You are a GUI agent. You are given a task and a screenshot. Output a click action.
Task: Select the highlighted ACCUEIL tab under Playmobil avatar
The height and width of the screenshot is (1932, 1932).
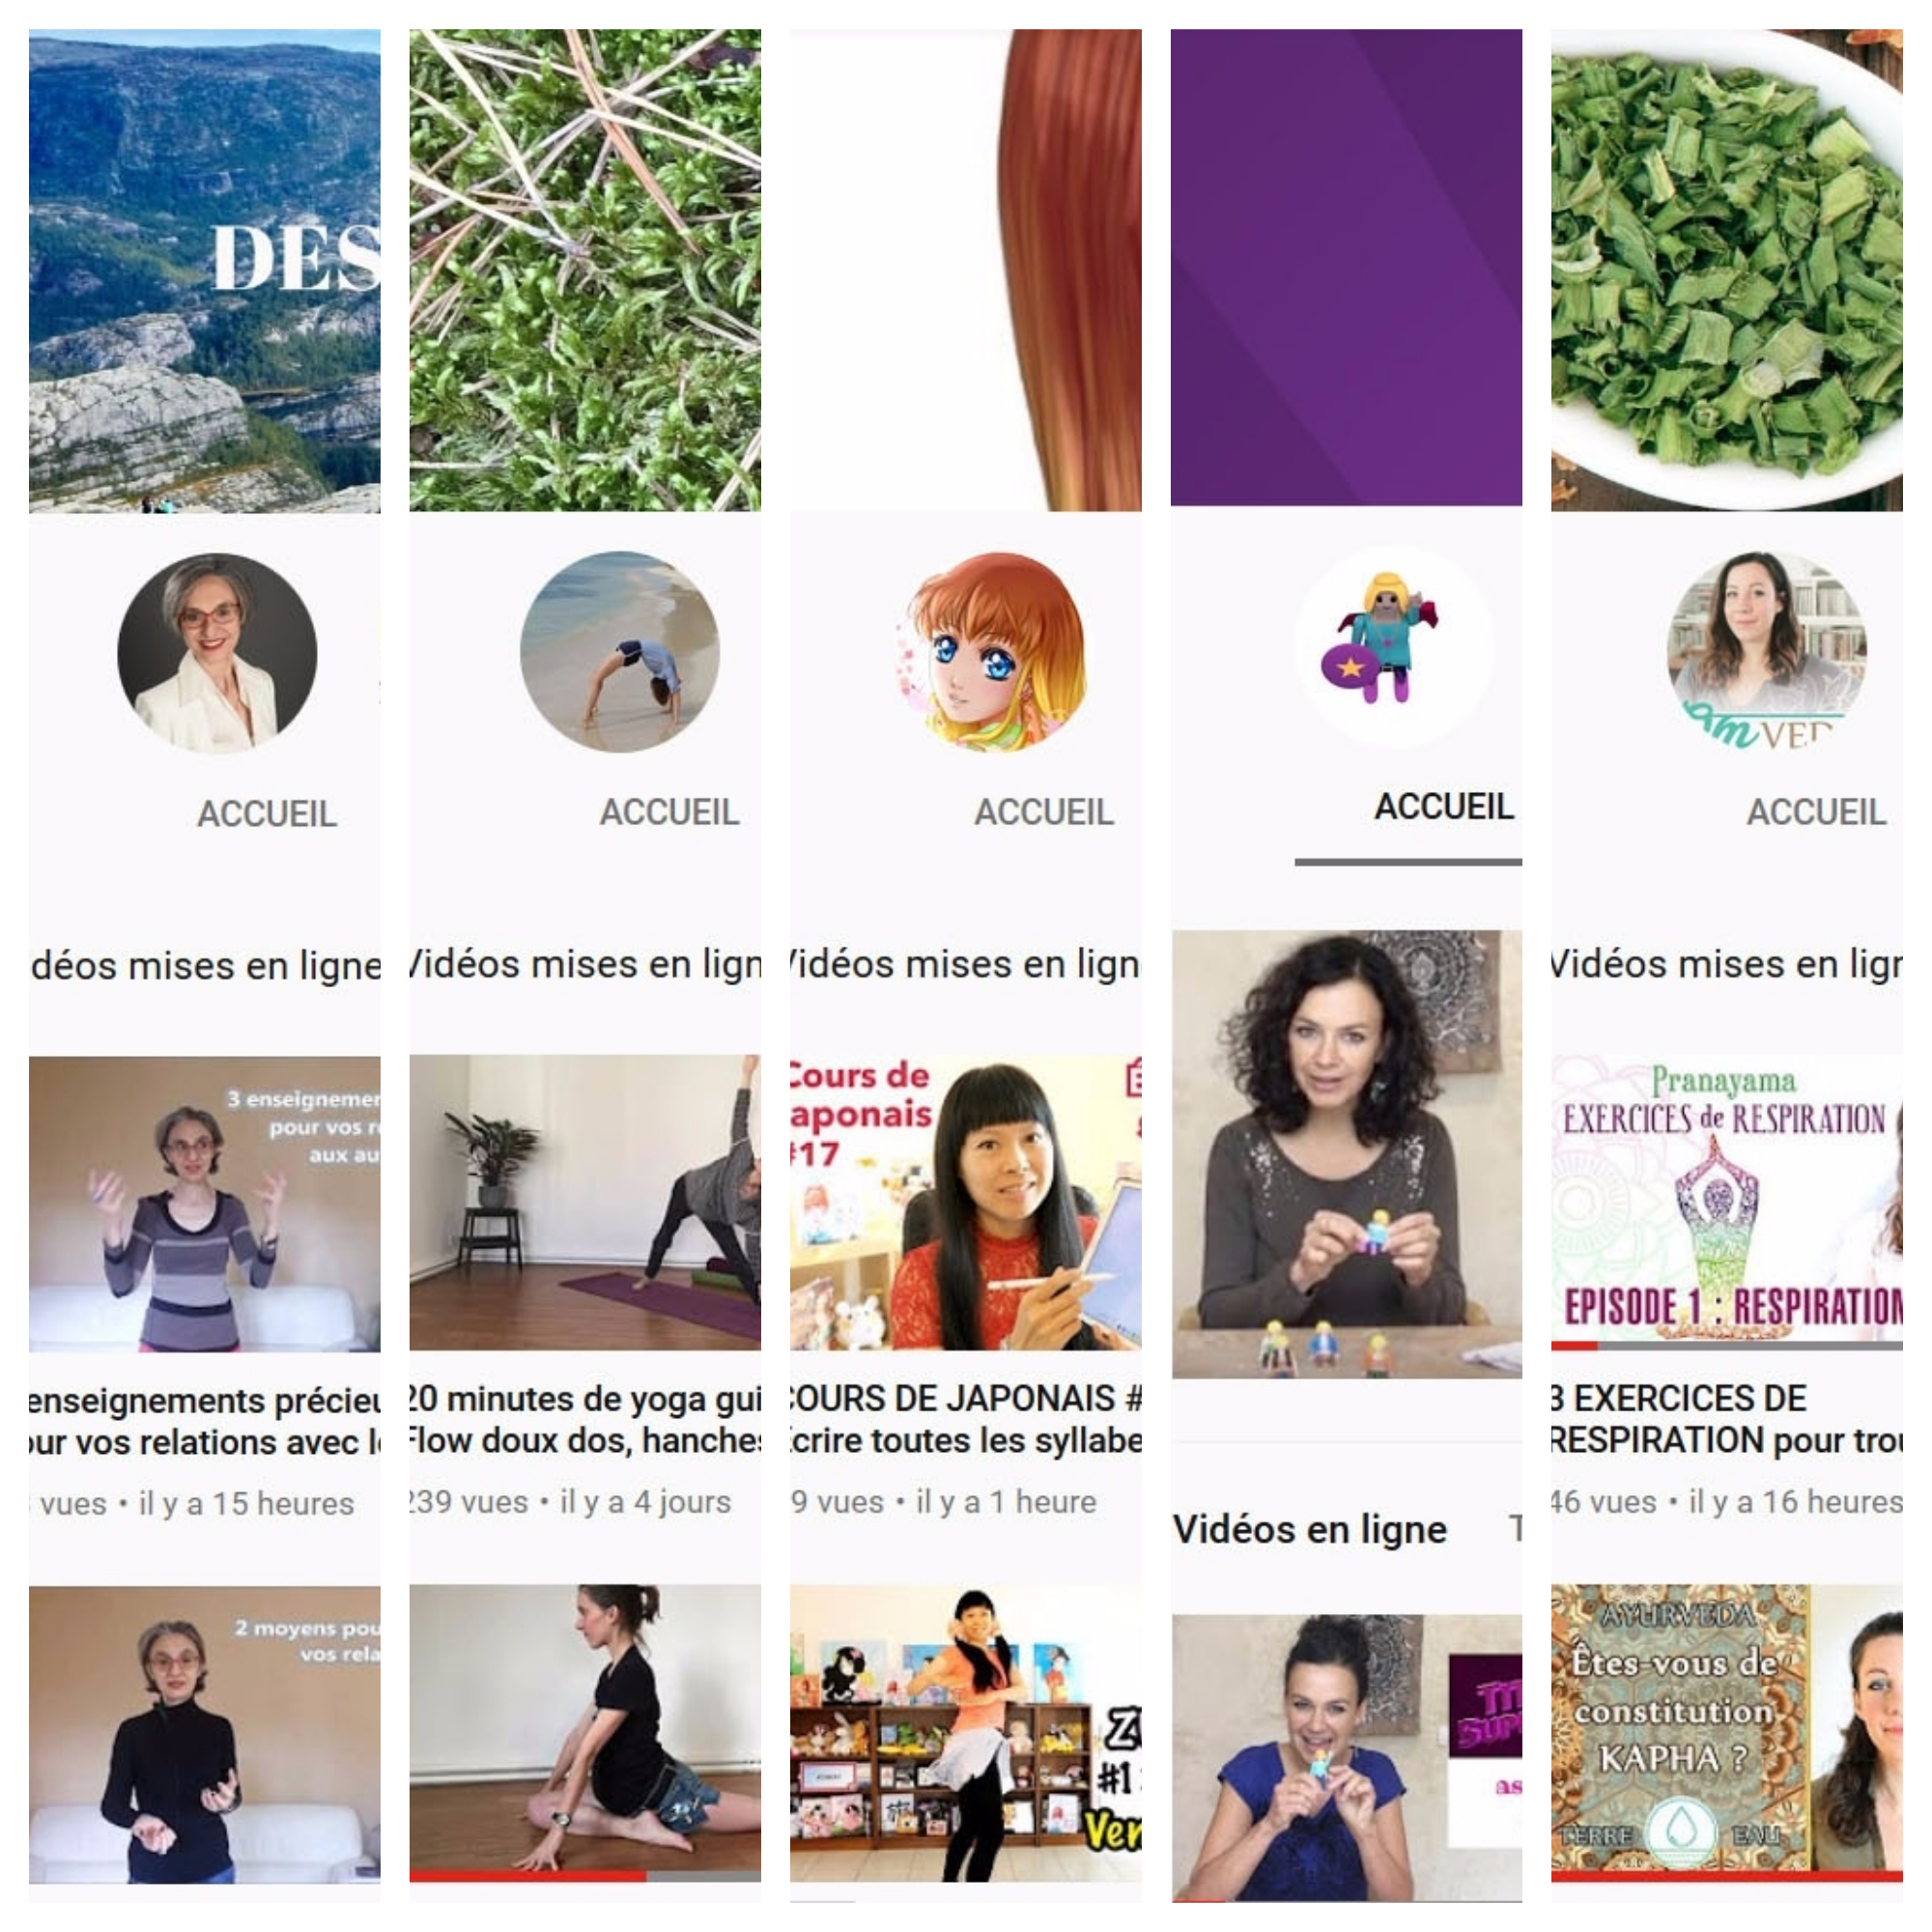(x=1444, y=806)
